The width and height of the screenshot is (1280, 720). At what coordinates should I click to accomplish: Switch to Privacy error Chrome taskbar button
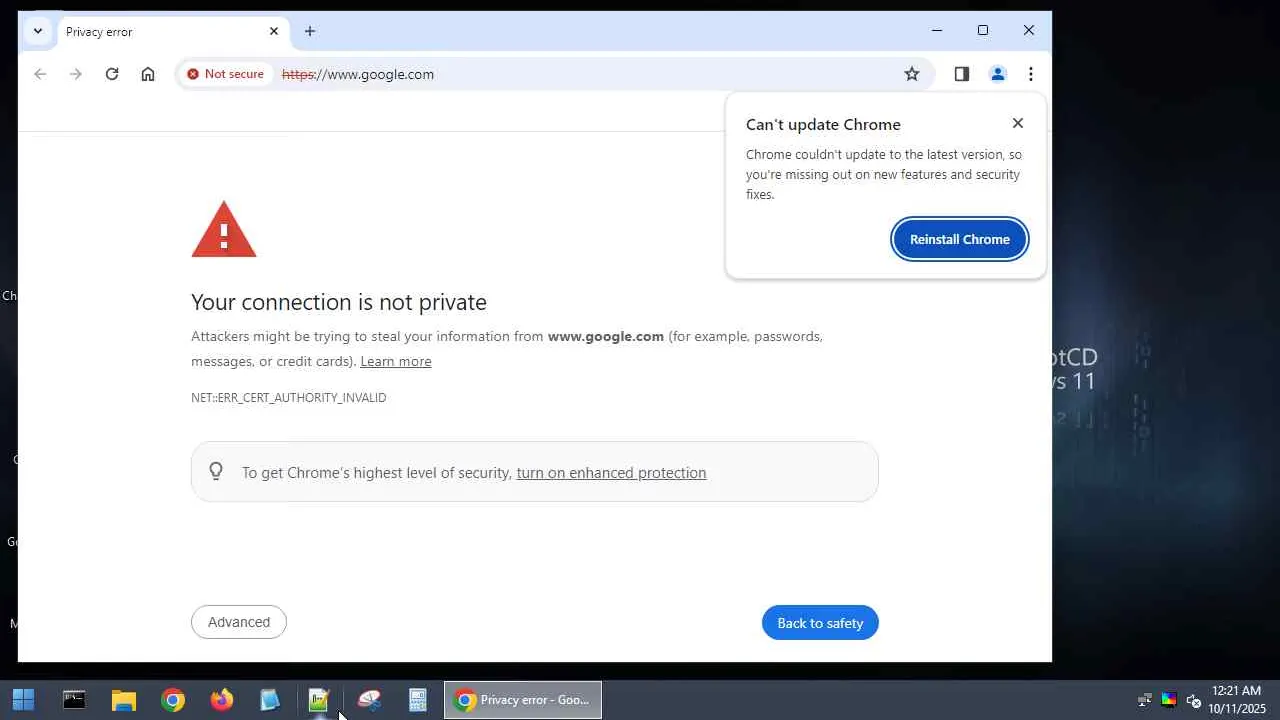[523, 700]
